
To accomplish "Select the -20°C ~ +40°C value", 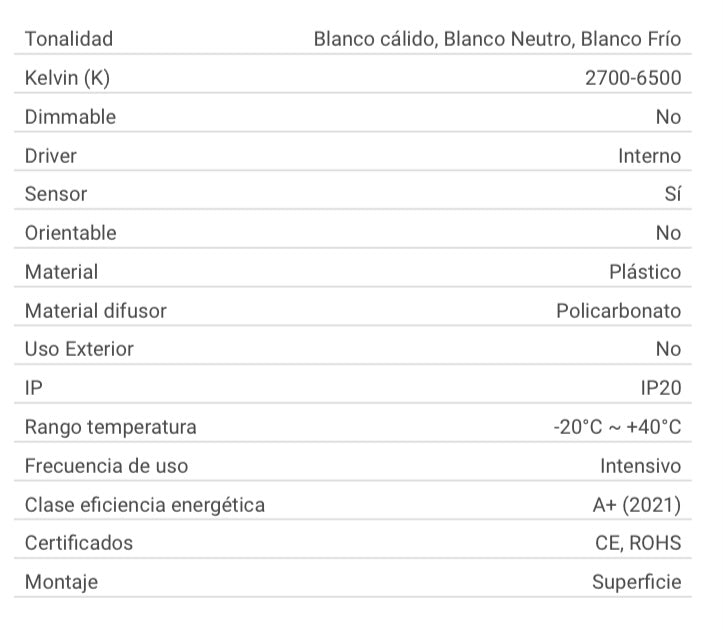I will click(617, 427).
